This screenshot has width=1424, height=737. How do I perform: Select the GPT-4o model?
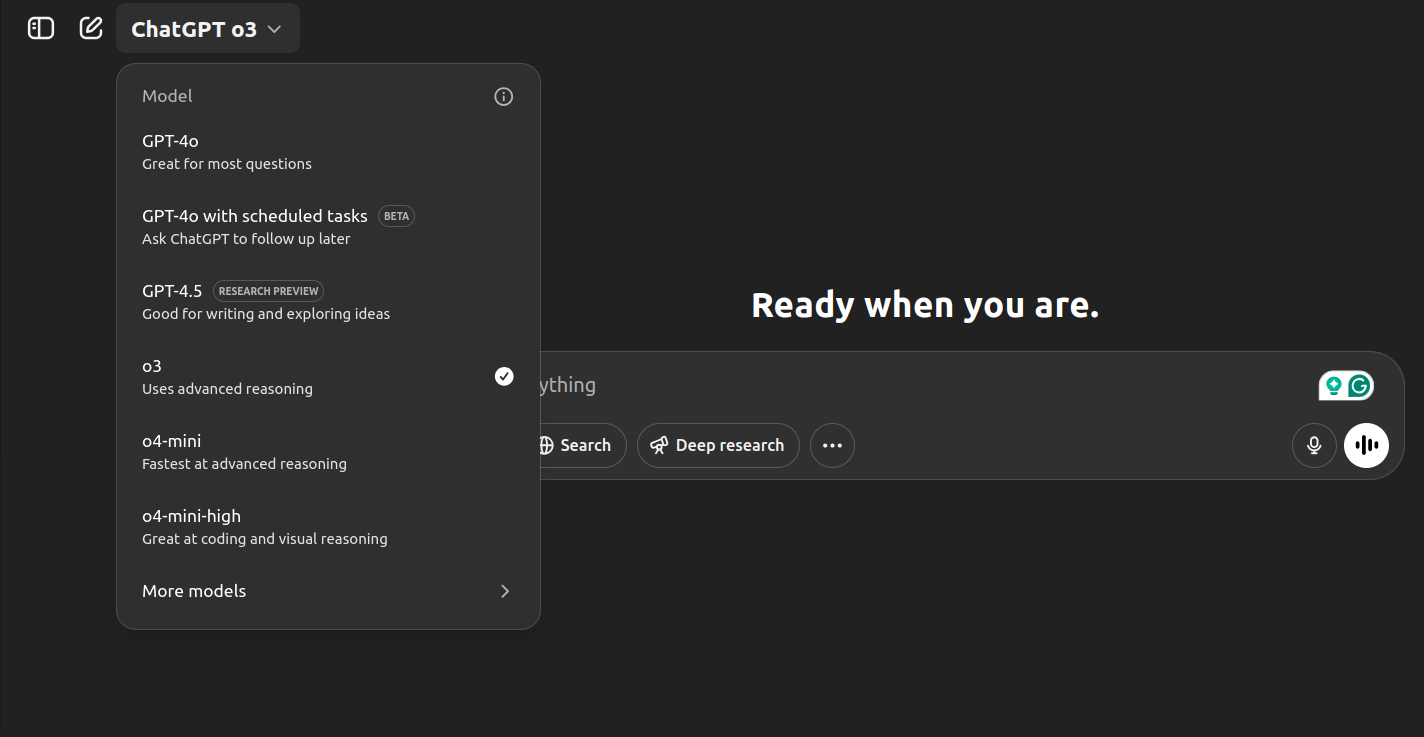(328, 152)
